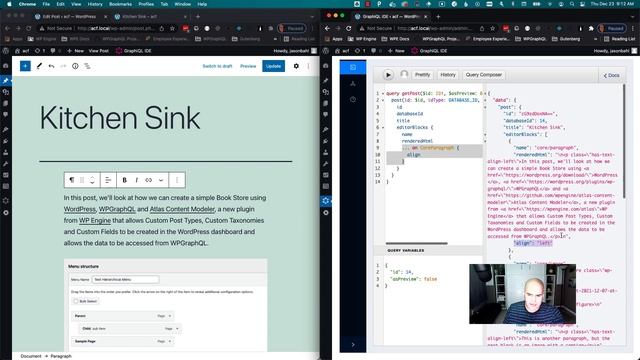Click the results pane vertical scrollbar

tap(624, 141)
